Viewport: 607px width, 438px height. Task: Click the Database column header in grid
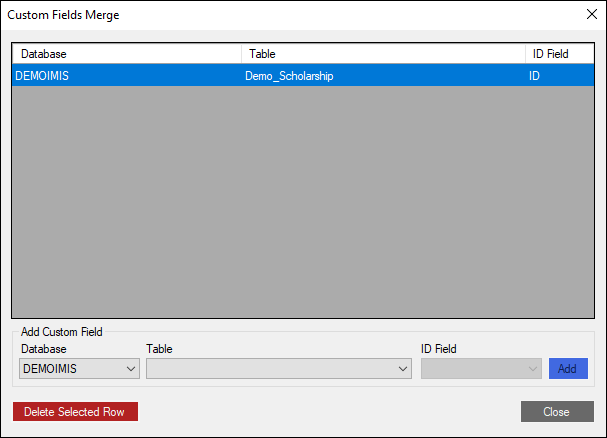point(126,54)
